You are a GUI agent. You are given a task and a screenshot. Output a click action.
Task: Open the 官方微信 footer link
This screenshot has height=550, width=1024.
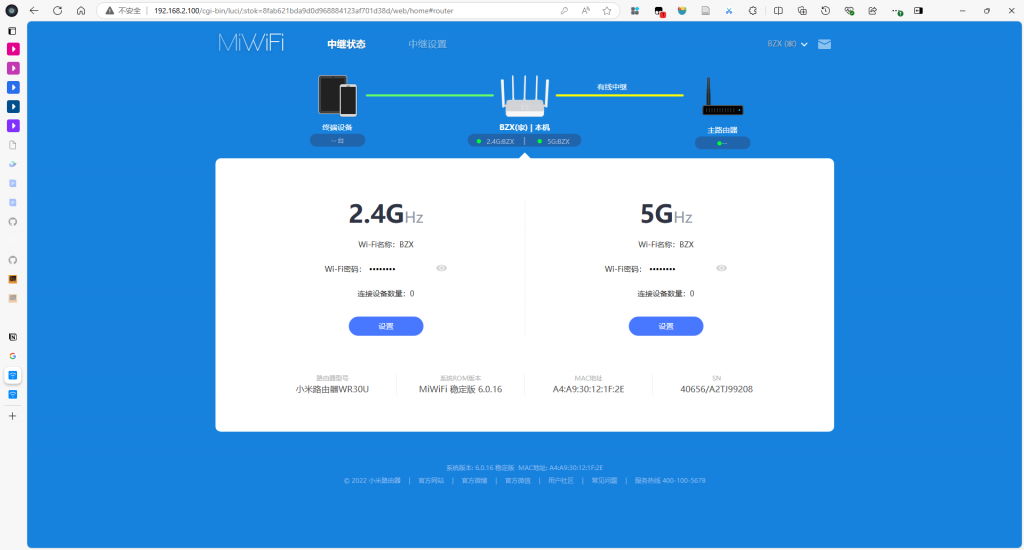point(518,480)
